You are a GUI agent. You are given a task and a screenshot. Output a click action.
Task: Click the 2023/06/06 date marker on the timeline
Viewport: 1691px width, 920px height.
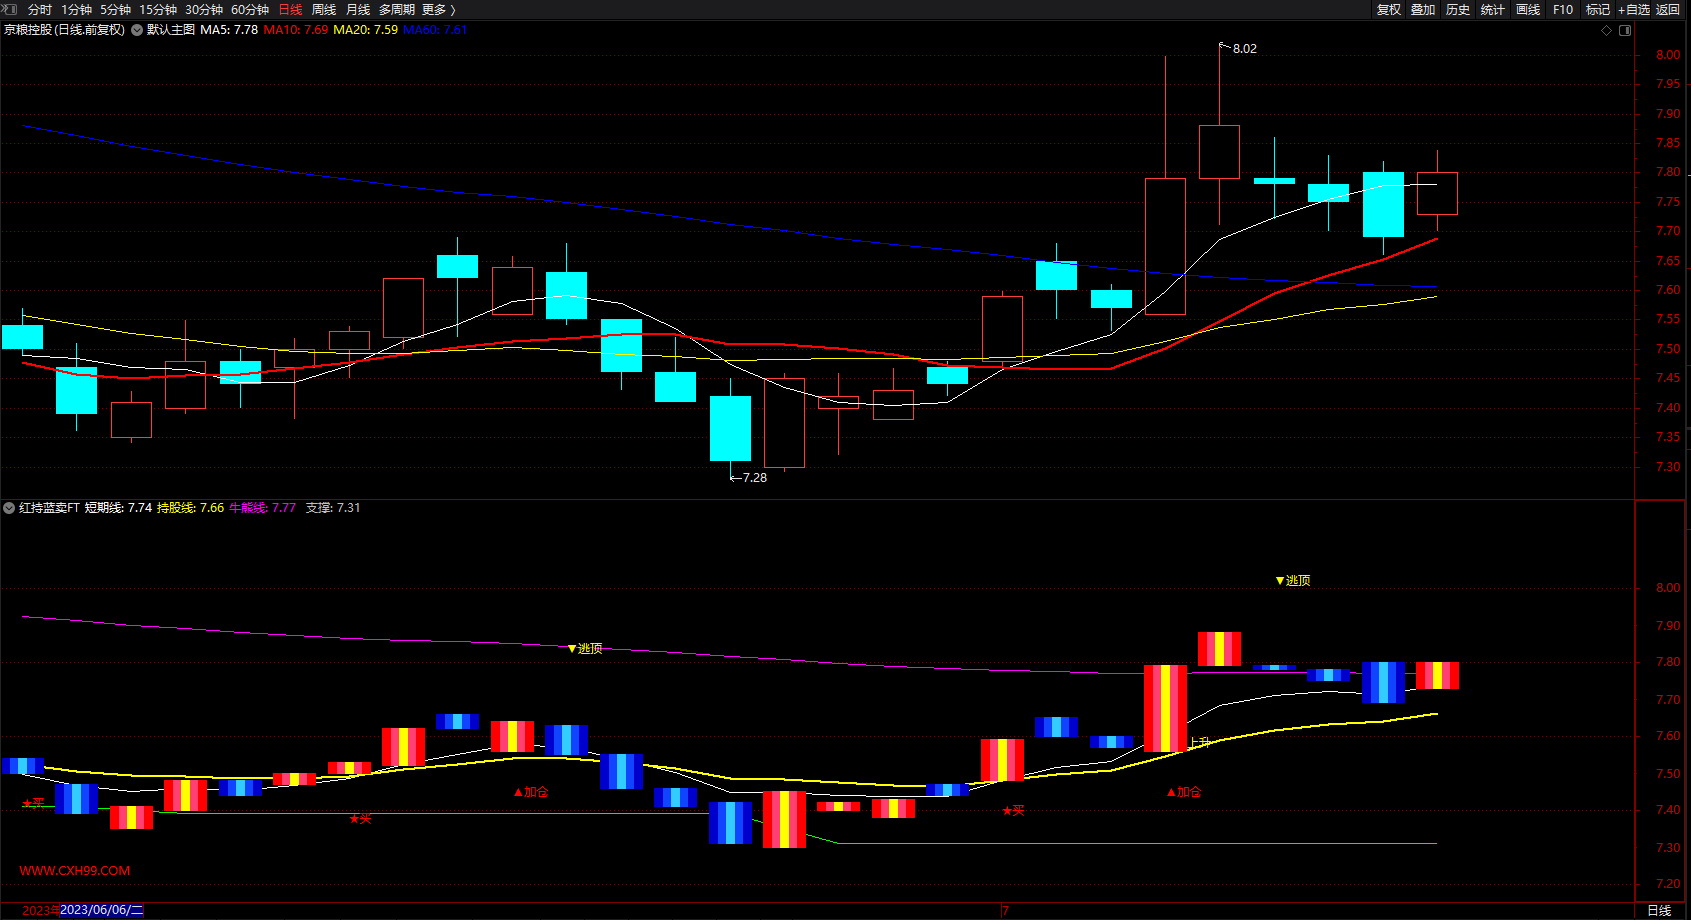click(x=101, y=910)
